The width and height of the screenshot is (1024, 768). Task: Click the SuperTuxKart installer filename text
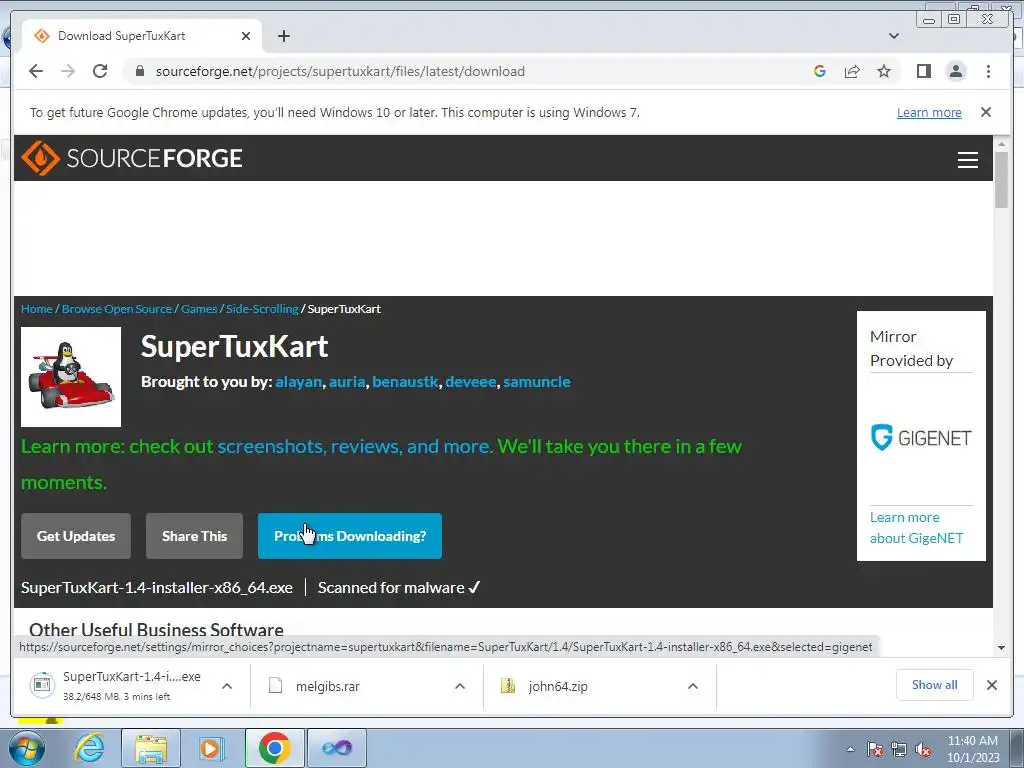(157, 588)
